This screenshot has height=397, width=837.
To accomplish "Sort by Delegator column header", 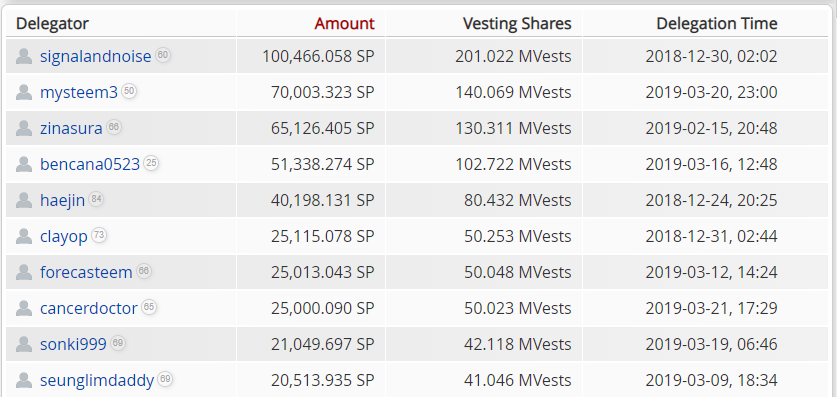I will (x=52, y=23).
